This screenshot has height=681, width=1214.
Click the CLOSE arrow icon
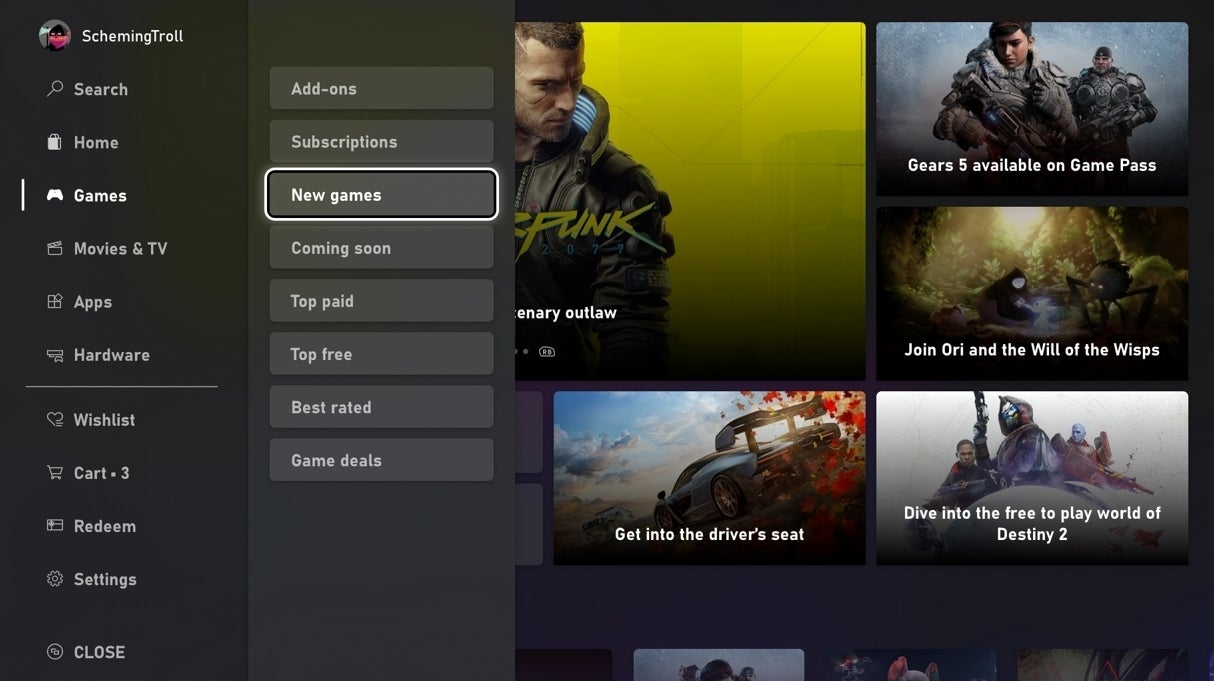54,651
